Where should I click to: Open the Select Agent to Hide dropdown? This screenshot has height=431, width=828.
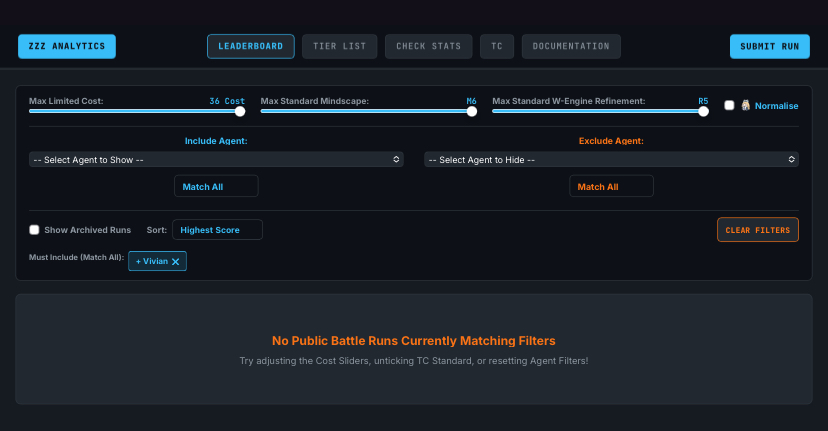[x=611, y=160]
